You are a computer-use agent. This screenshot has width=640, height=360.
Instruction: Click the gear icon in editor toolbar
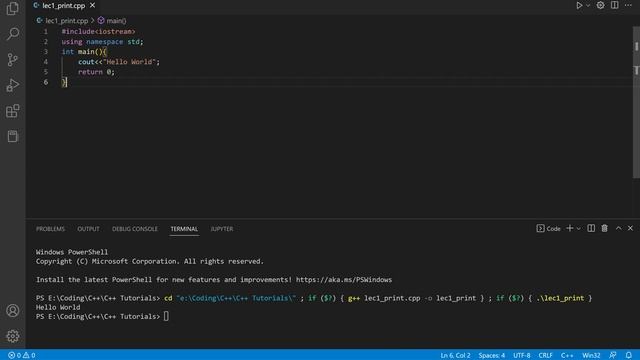(600, 5)
